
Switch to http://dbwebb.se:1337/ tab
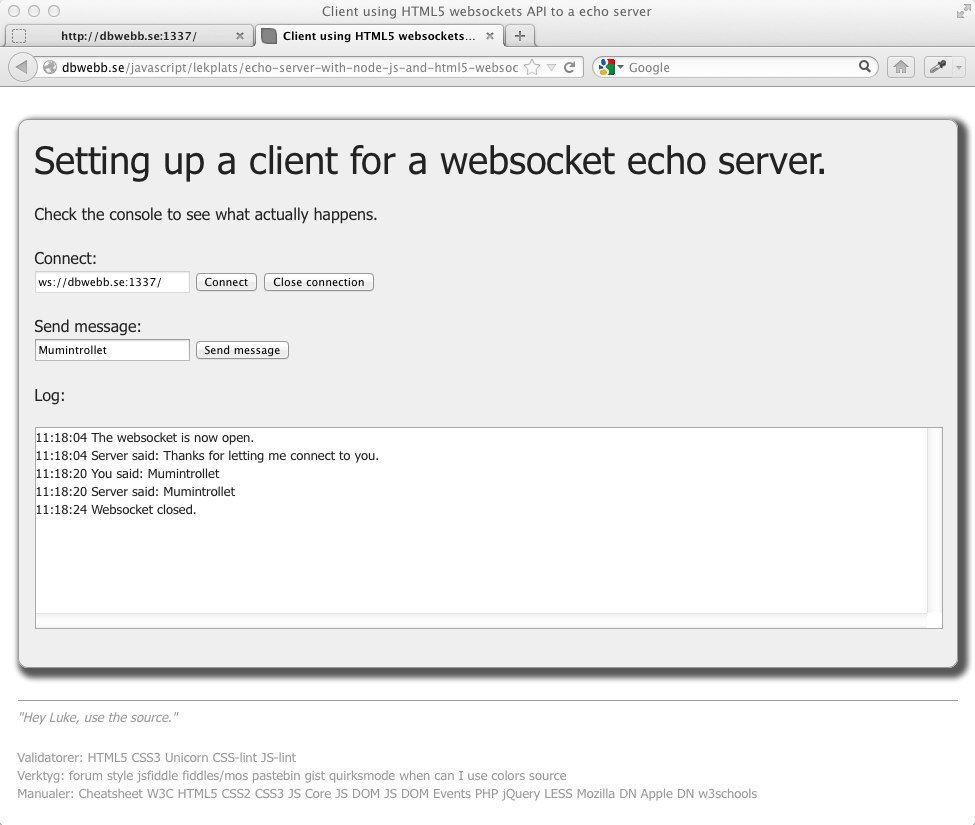click(129, 36)
